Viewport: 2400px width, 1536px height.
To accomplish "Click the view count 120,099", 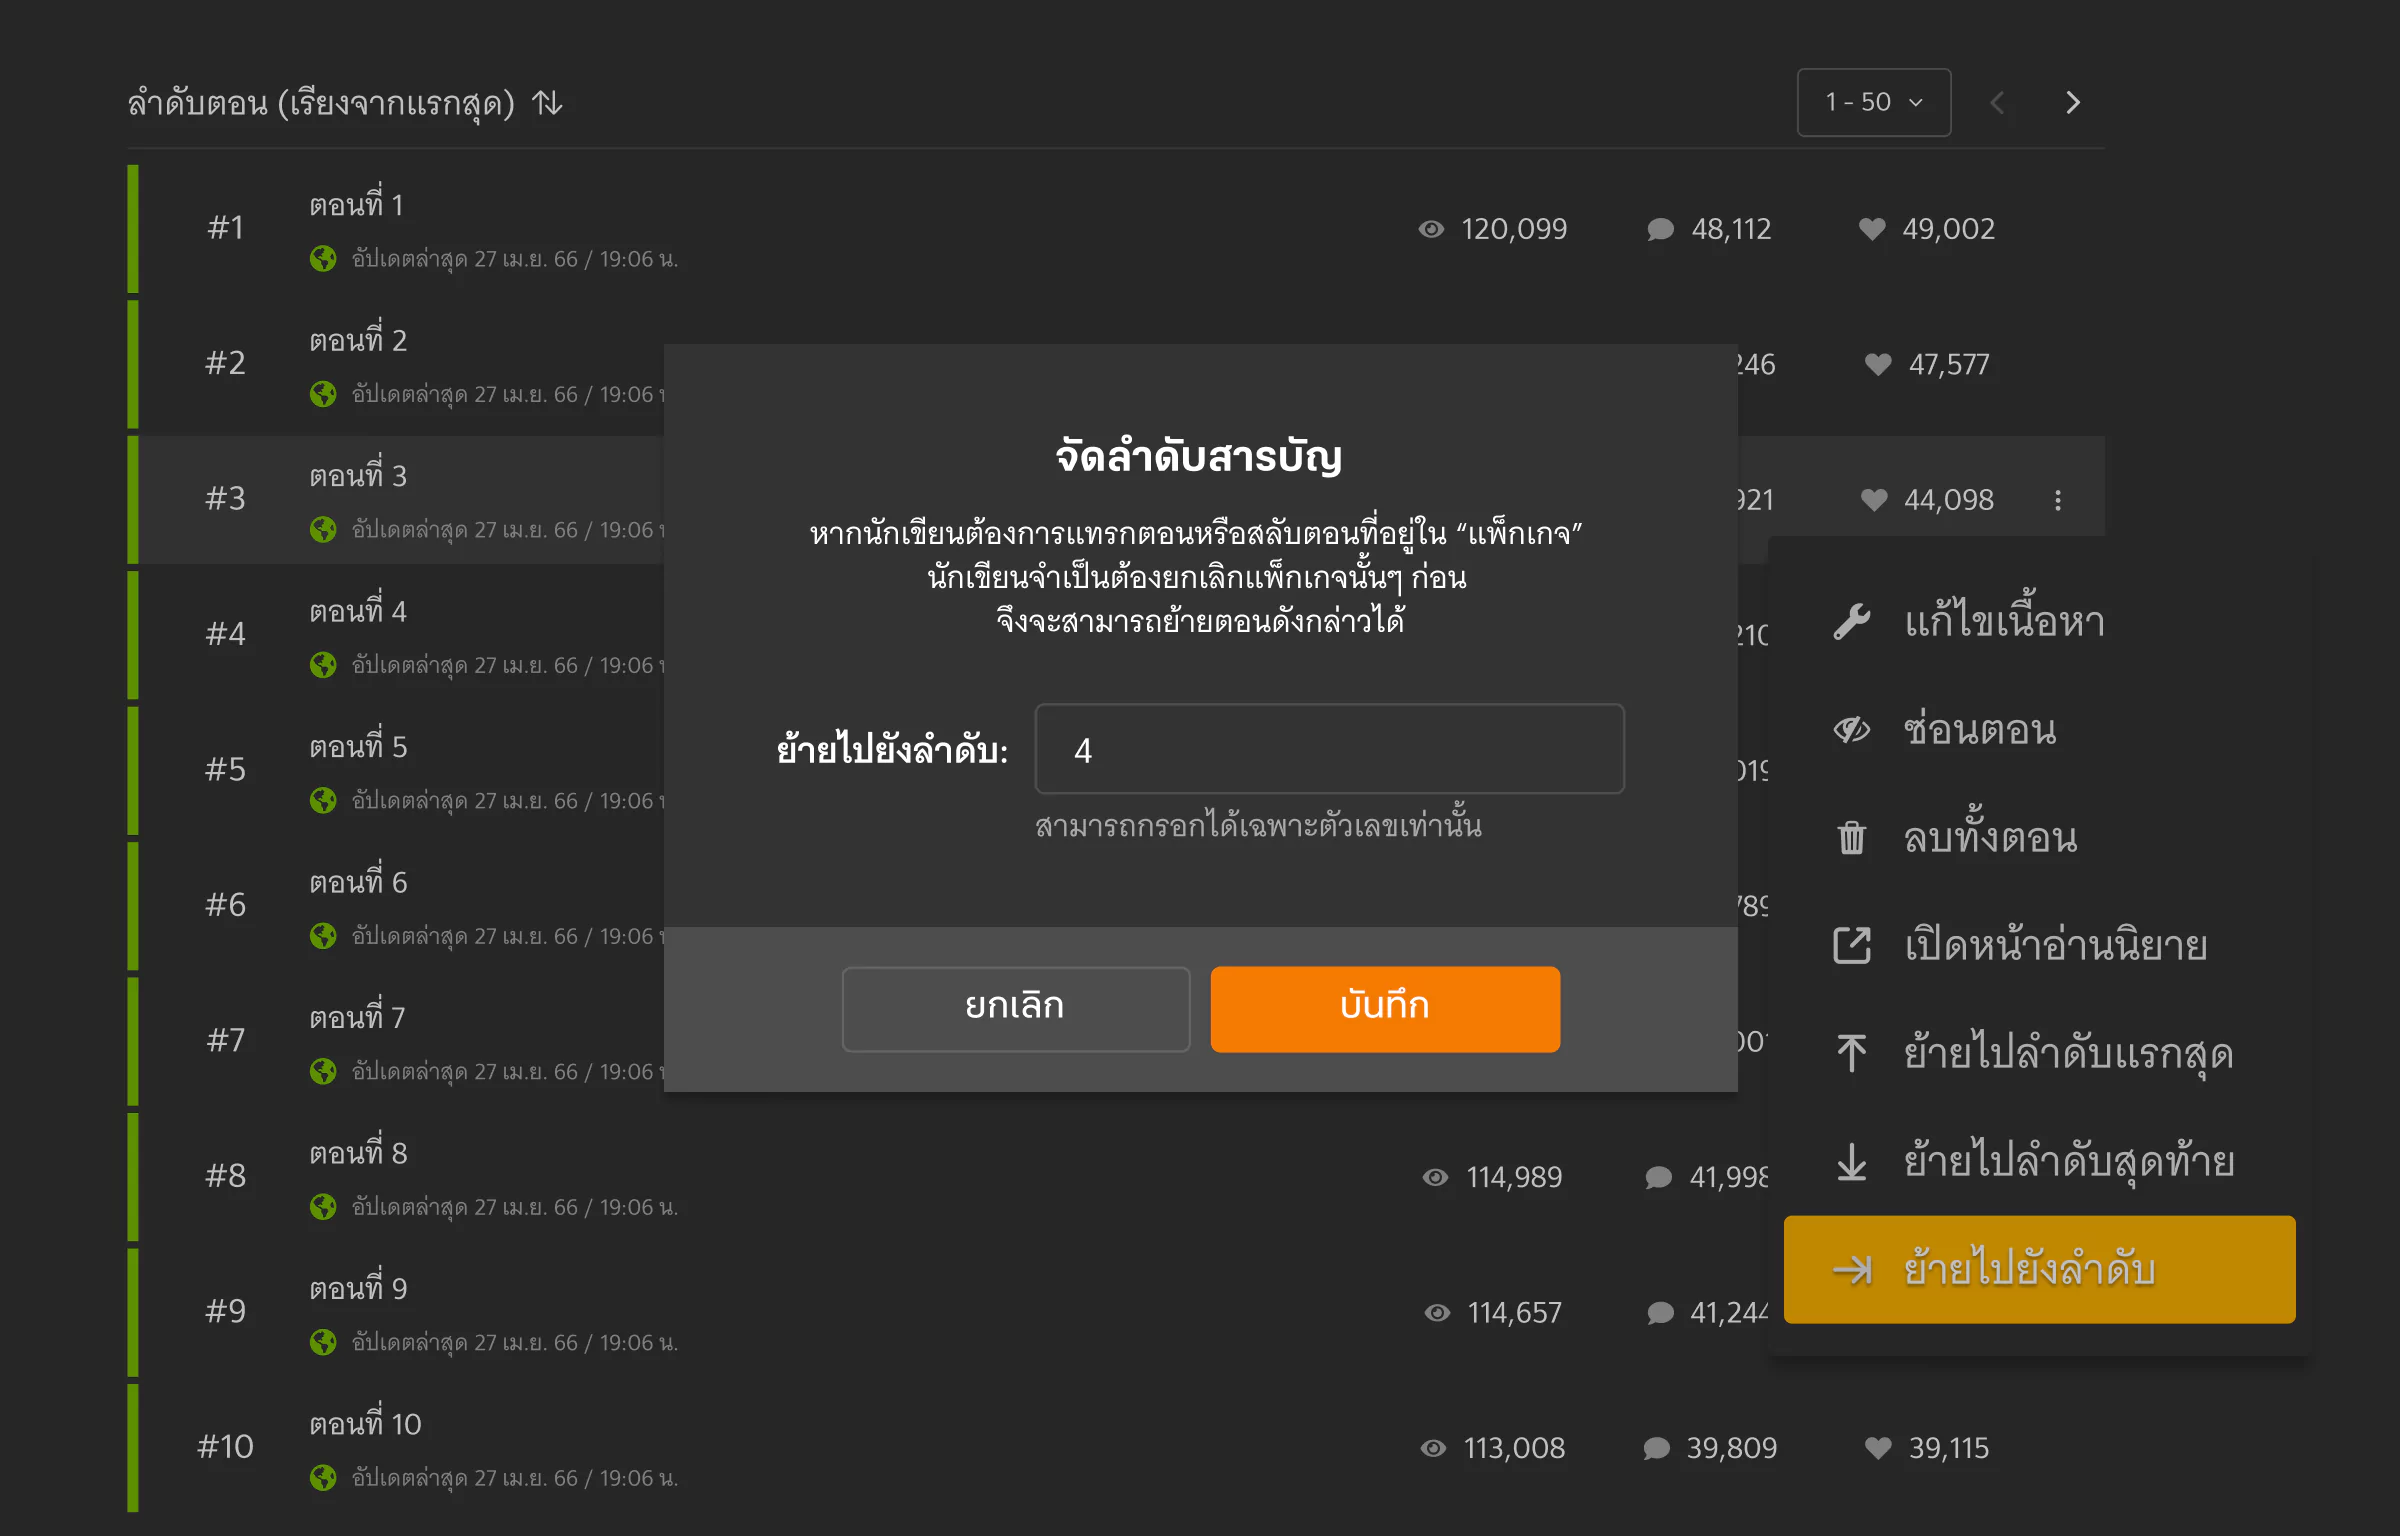I will (1514, 229).
